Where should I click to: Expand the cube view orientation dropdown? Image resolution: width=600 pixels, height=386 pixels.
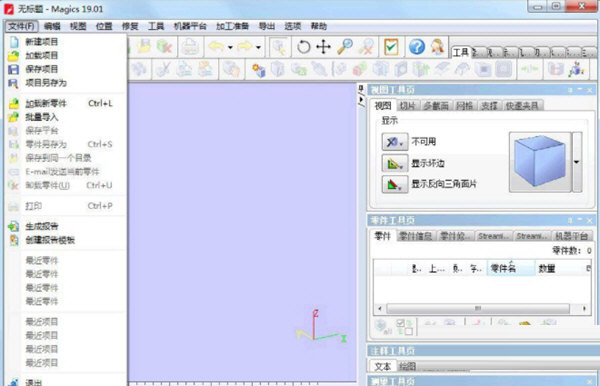(577, 162)
